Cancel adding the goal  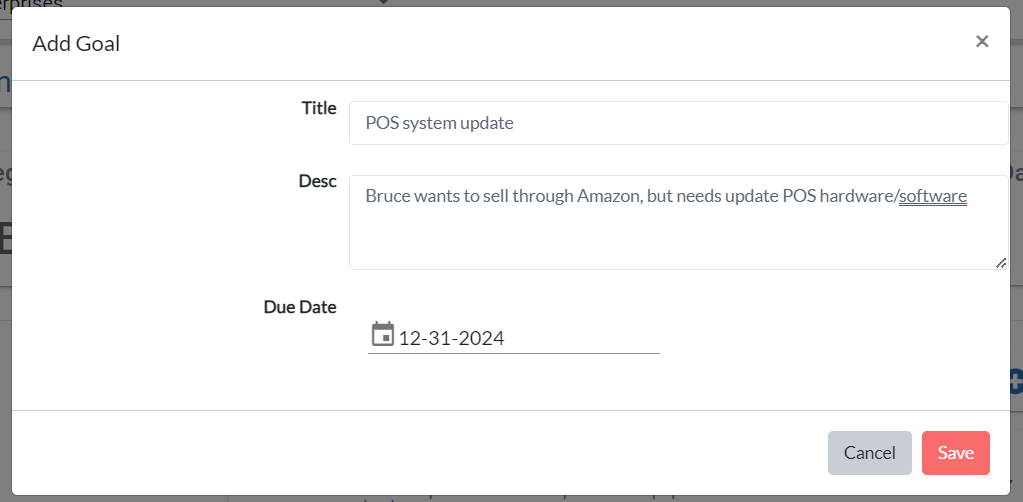869,452
